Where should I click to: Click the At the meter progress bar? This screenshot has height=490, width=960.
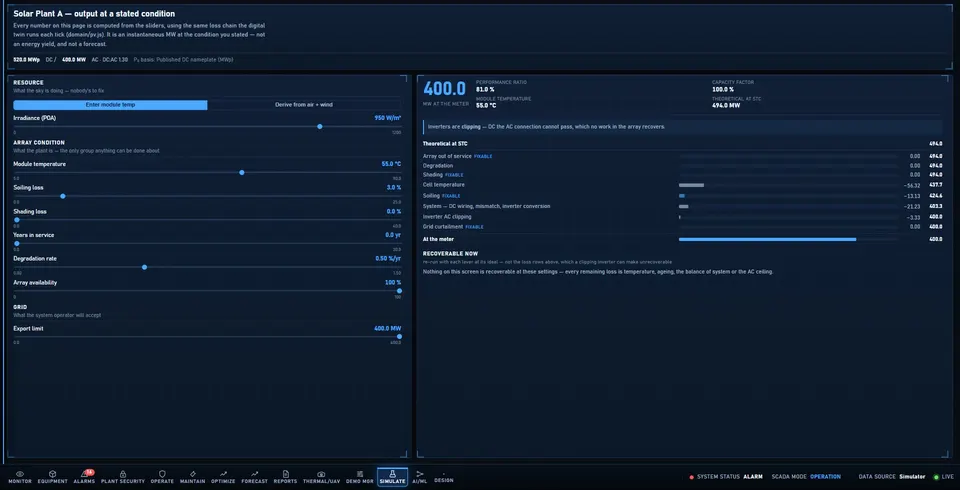tap(788, 239)
